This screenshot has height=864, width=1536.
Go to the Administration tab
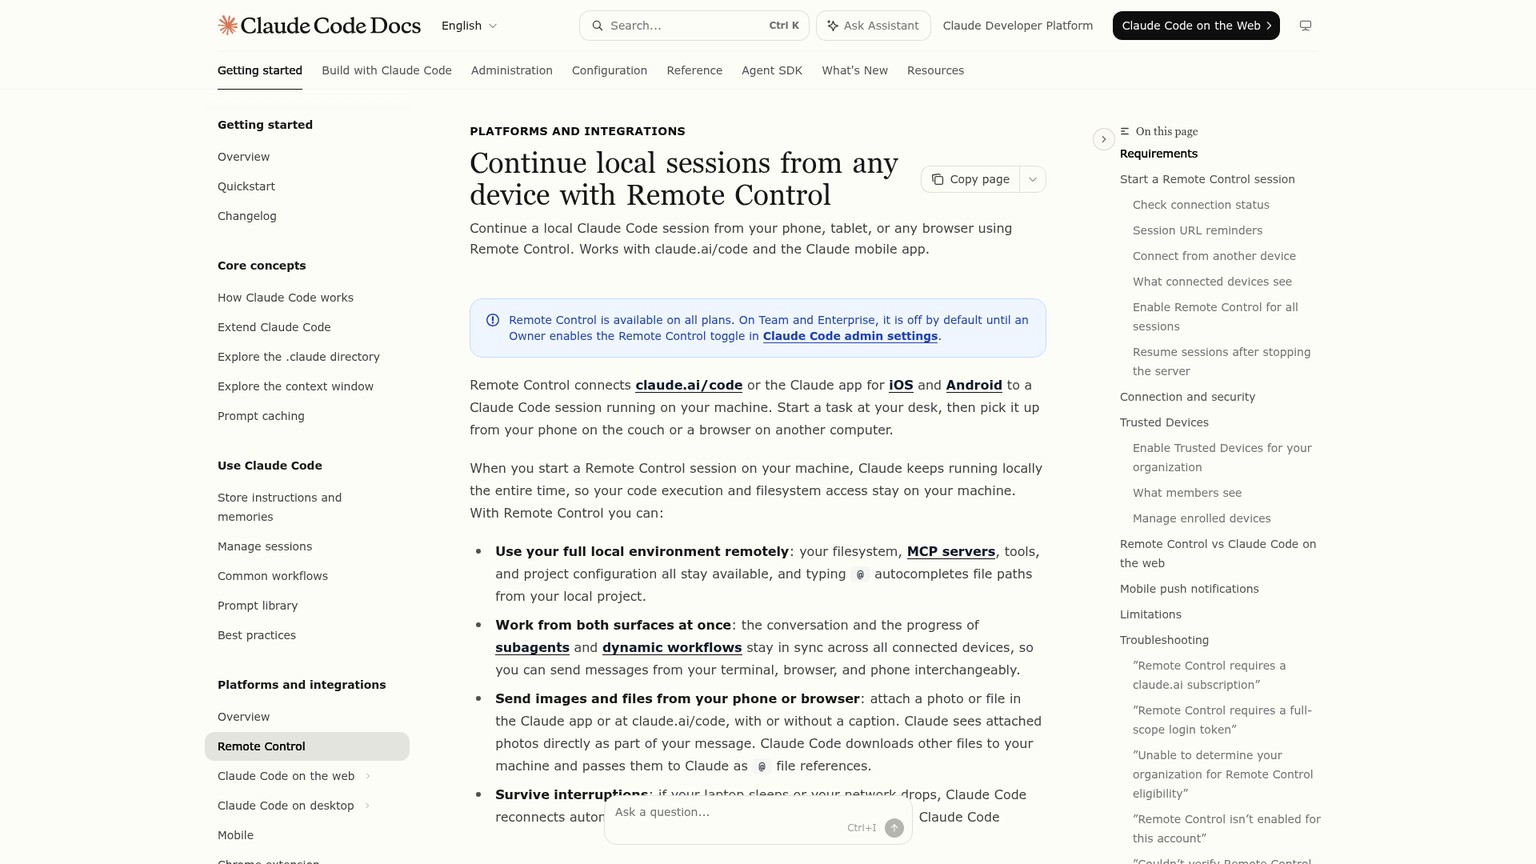512,71
